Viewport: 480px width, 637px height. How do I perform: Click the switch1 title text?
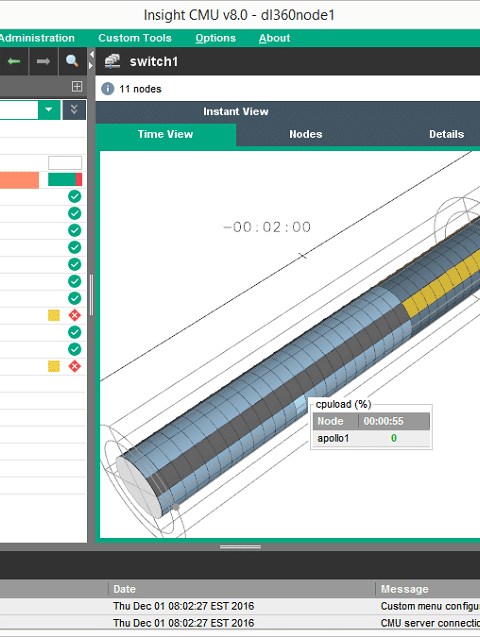(154, 62)
